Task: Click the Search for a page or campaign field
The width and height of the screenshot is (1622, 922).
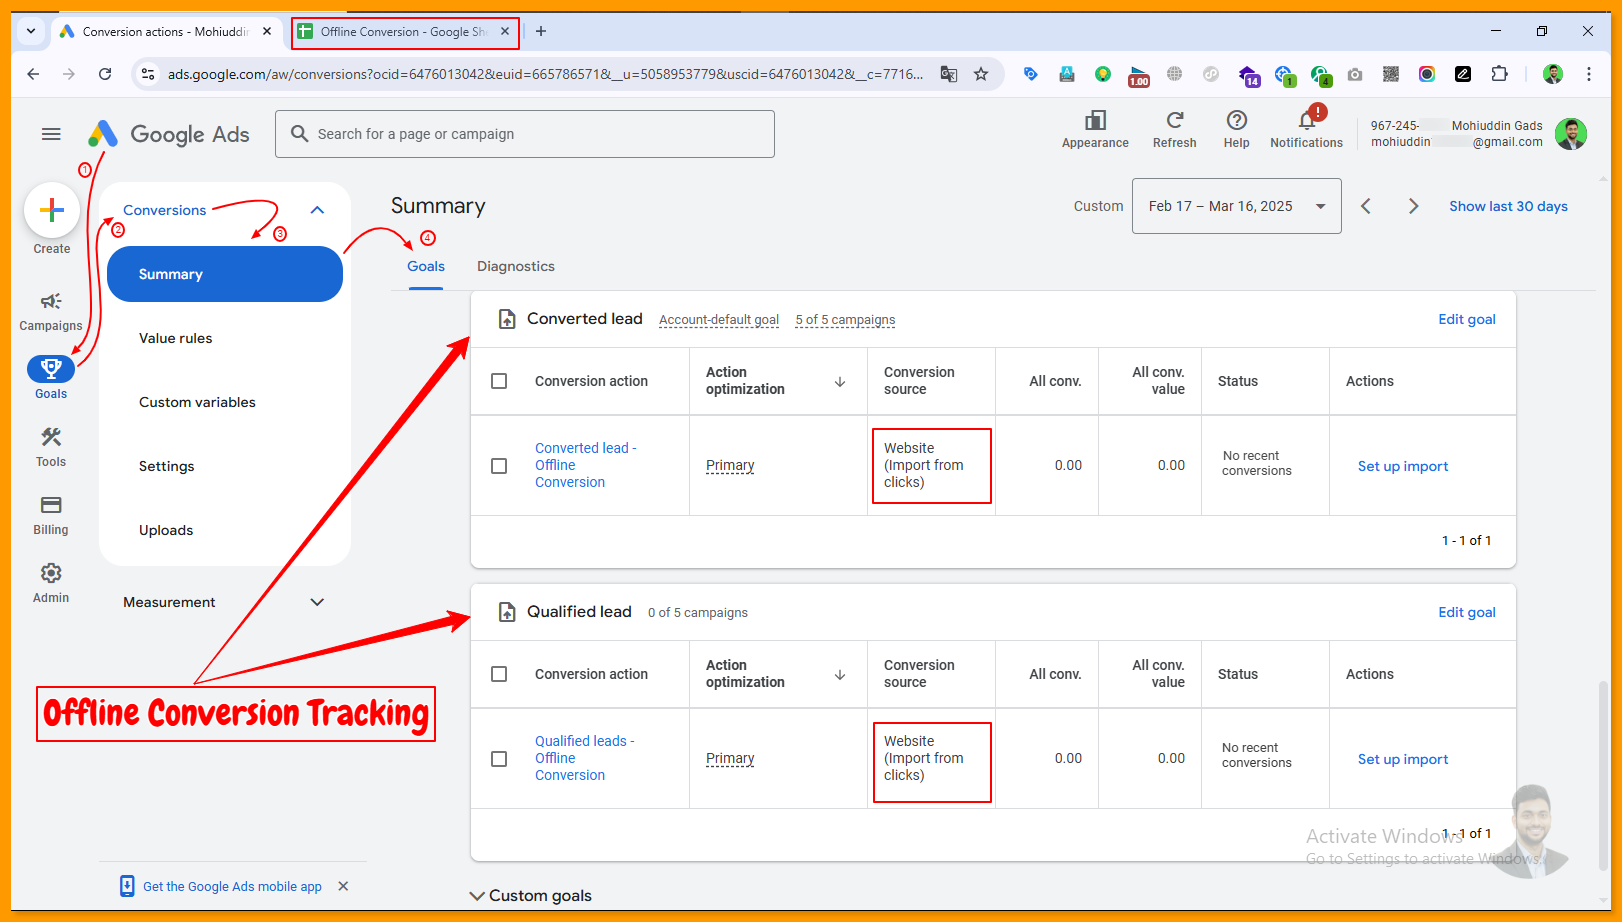Action: coord(525,134)
